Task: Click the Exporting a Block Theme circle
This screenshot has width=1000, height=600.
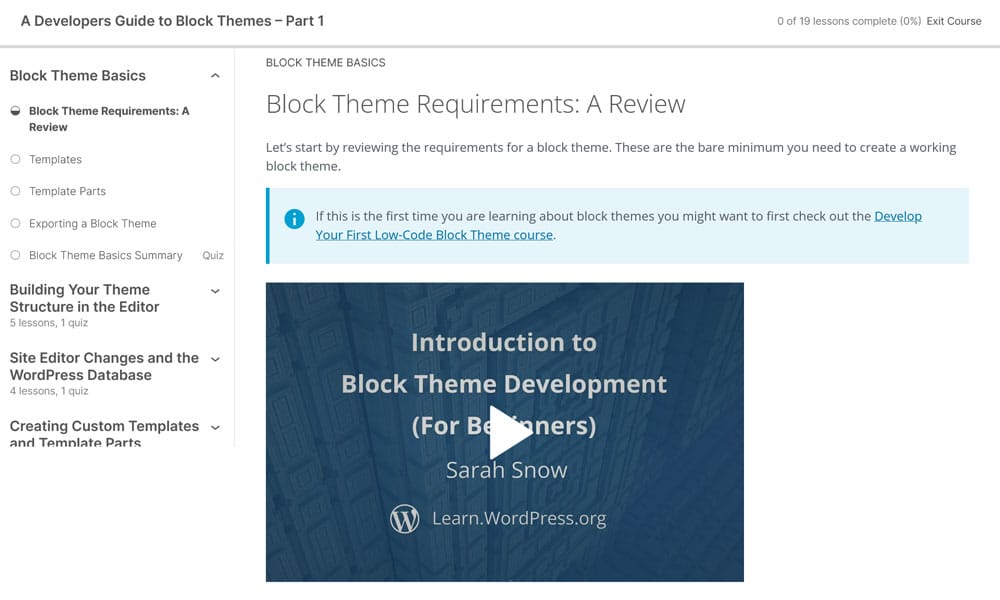Action: coord(15,223)
